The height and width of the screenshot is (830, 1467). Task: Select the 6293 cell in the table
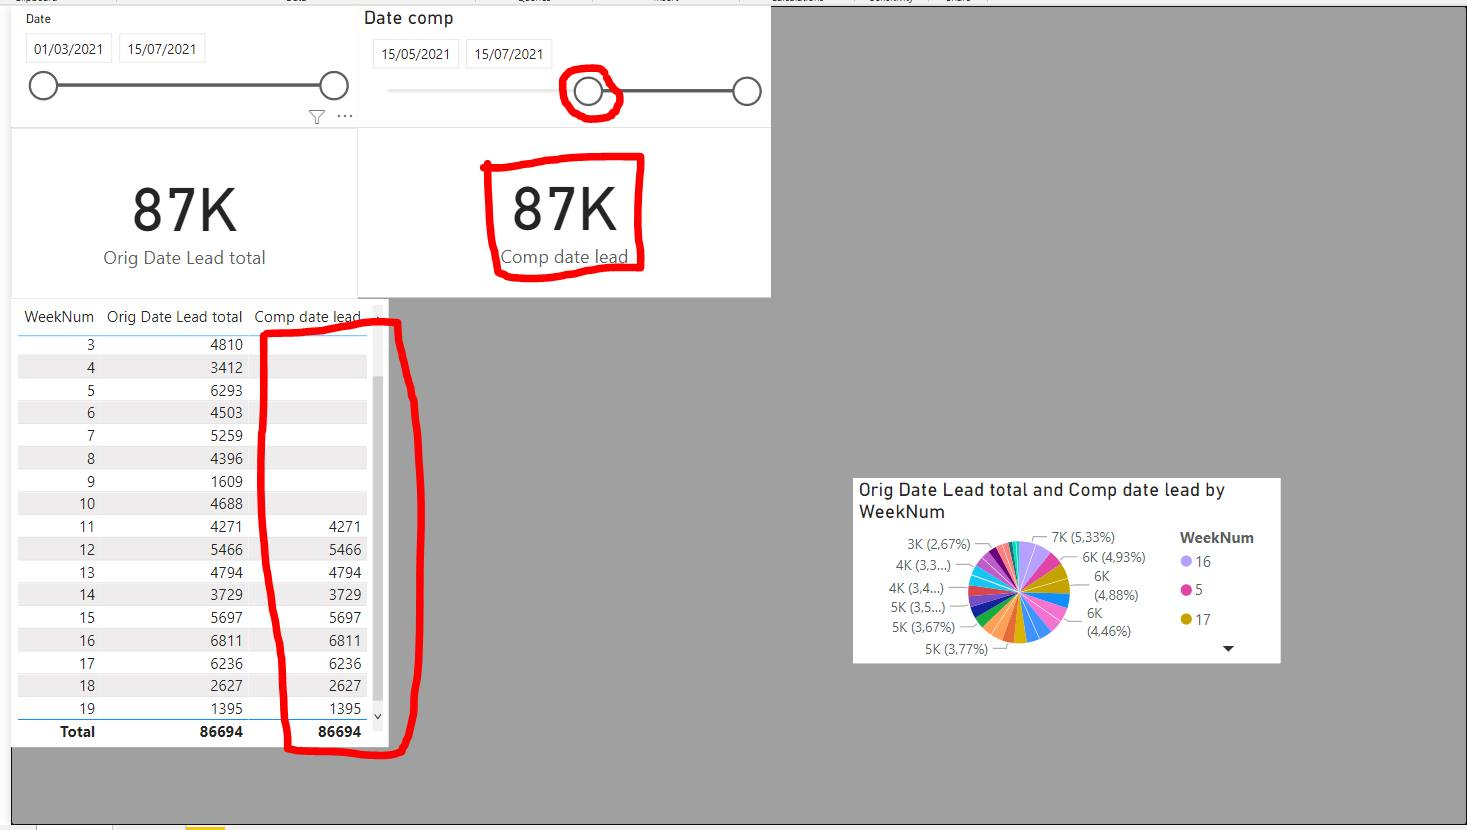click(x=226, y=391)
